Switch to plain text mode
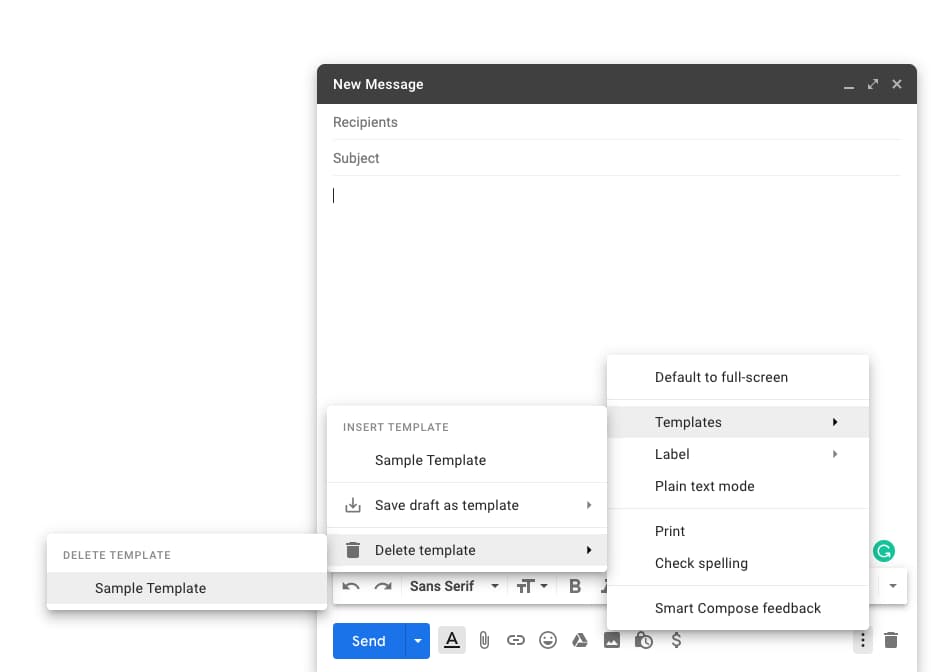 704,486
